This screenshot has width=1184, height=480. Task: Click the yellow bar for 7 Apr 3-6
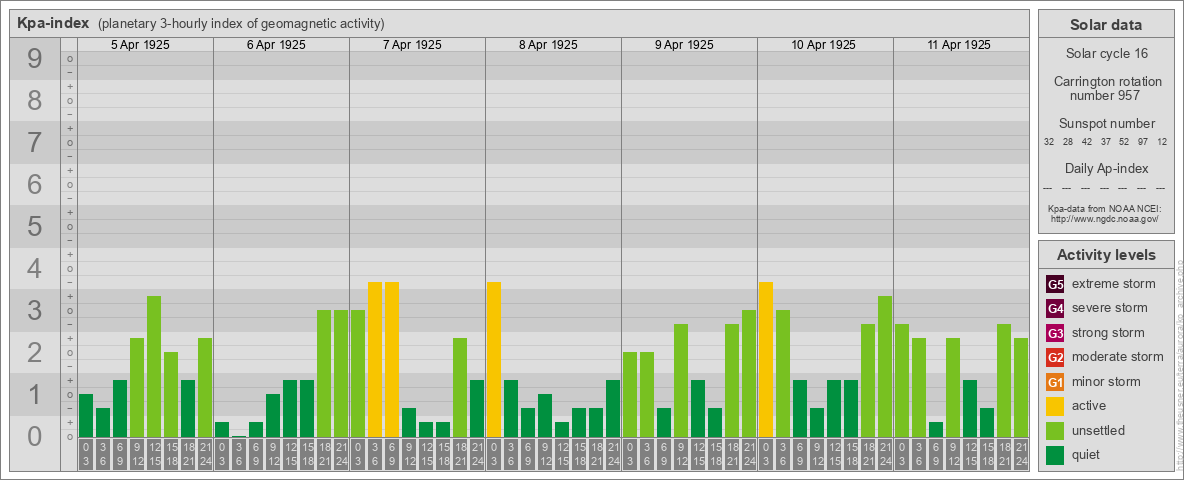375,359
